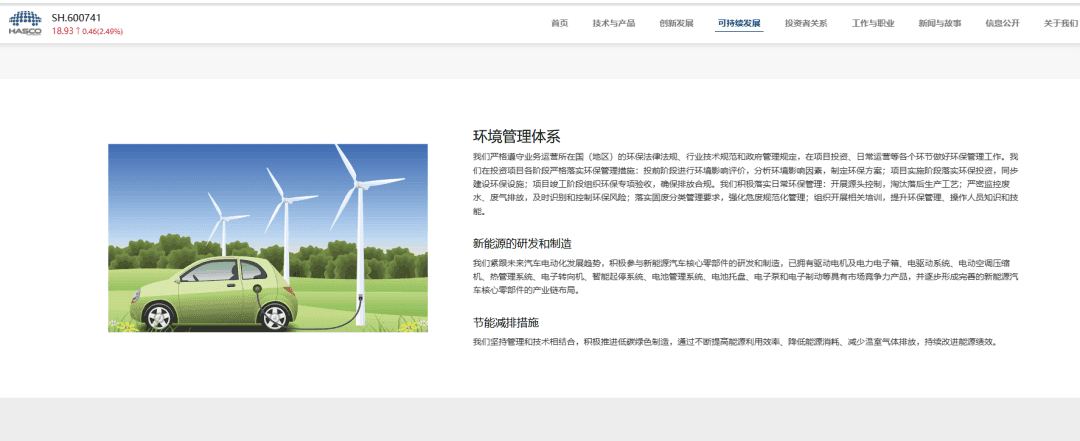Go to the 首页 home page
This screenshot has width=1080, height=441.
[559, 23]
